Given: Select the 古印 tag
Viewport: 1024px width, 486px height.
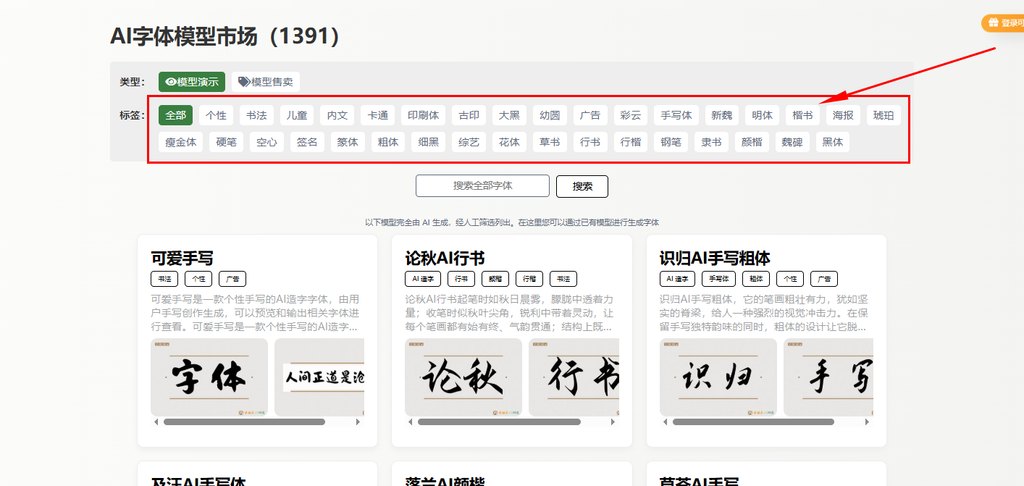Looking at the screenshot, I should 469,116.
